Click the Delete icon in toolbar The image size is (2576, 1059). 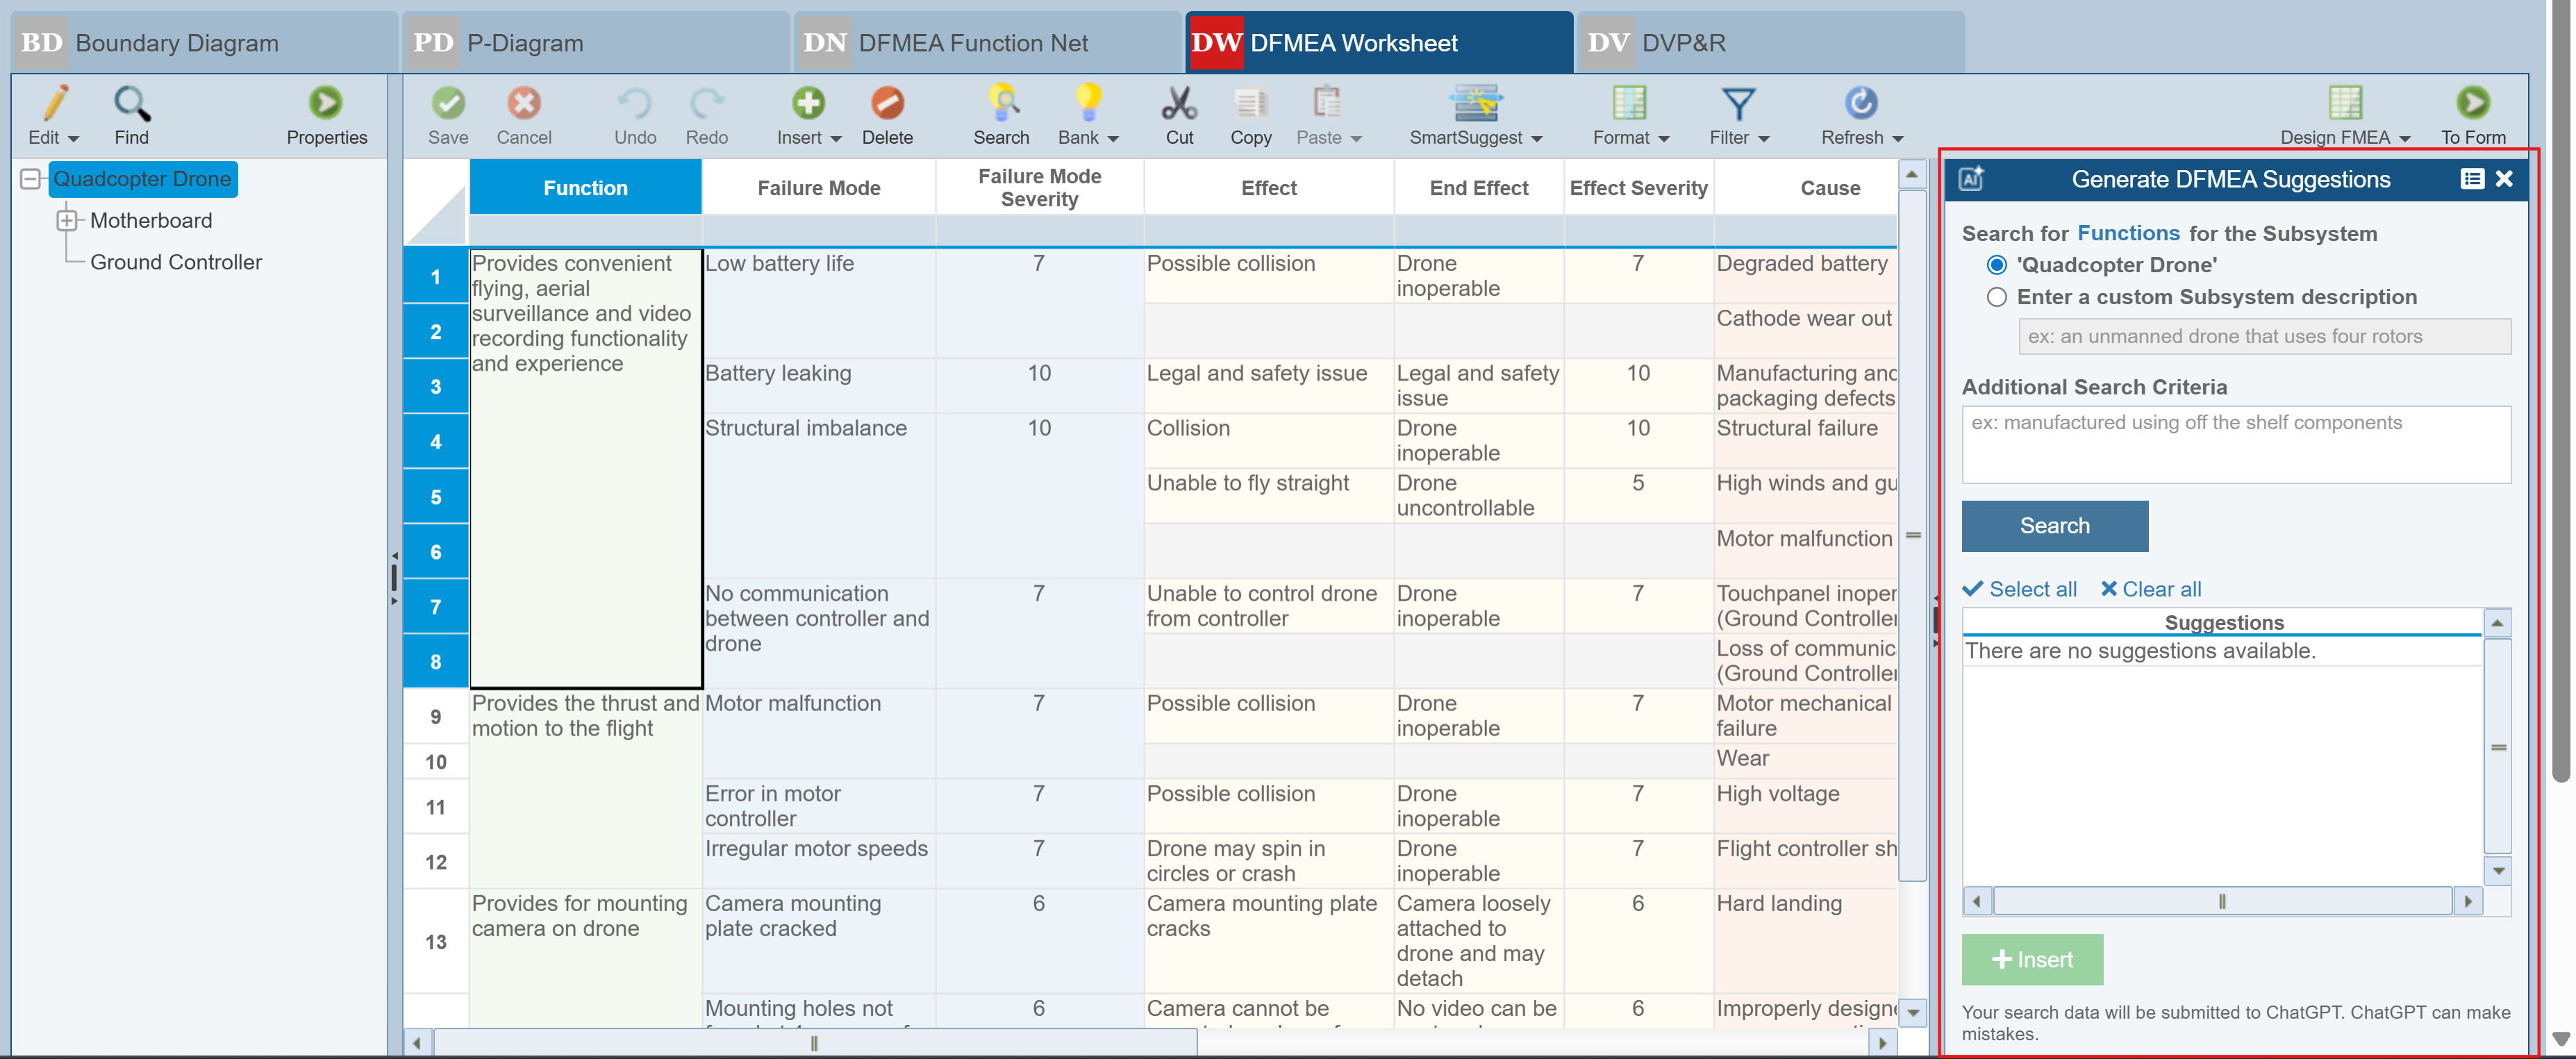click(886, 104)
